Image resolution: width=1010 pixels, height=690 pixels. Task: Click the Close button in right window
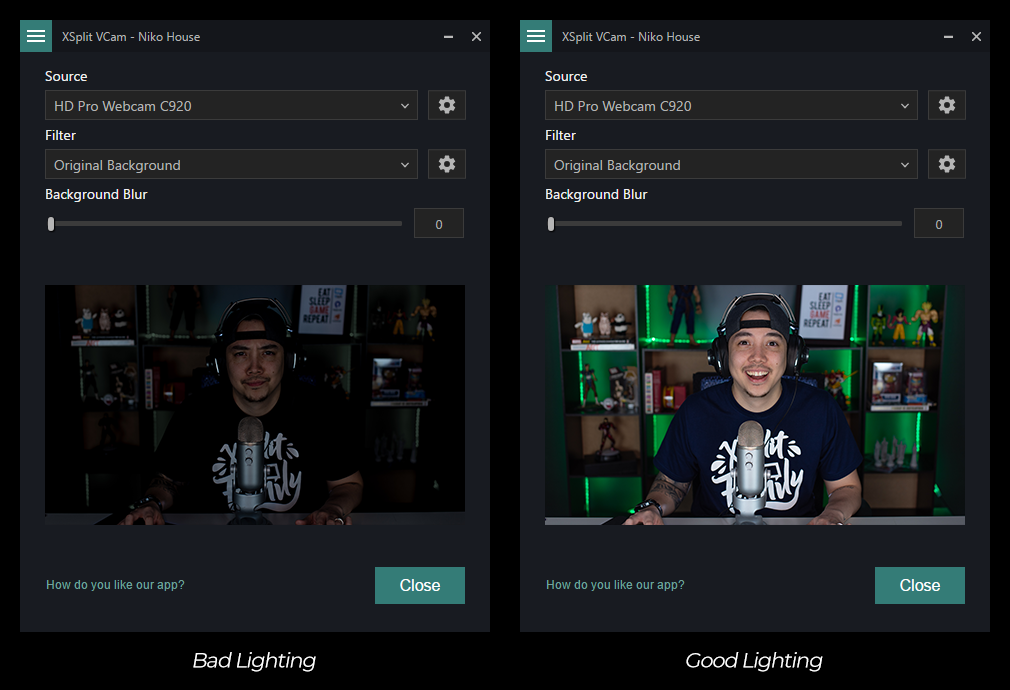coord(919,585)
